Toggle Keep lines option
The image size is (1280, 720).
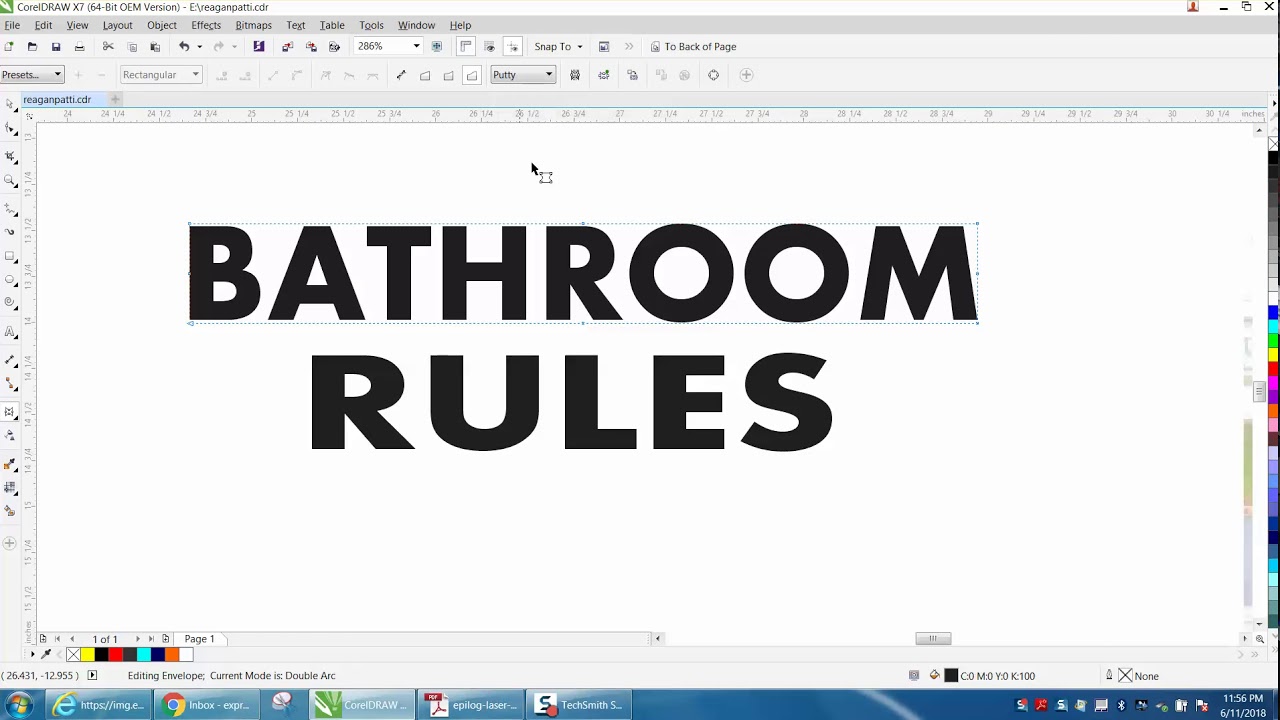point(575,75)
